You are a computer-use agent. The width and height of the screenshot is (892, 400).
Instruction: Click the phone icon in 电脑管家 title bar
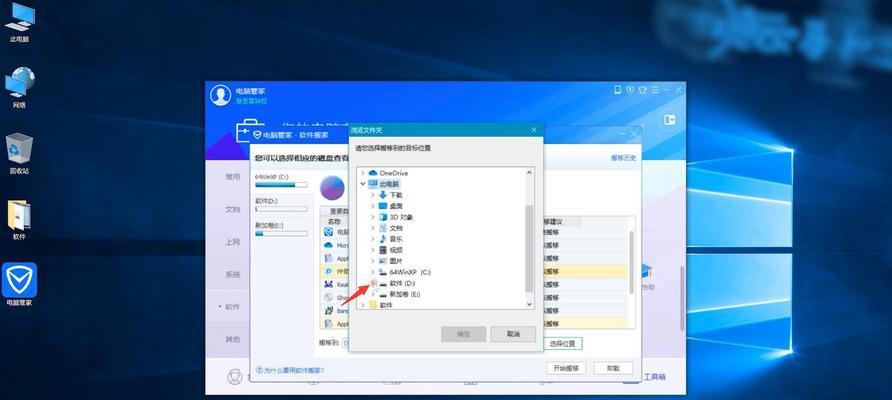point(618,90)
